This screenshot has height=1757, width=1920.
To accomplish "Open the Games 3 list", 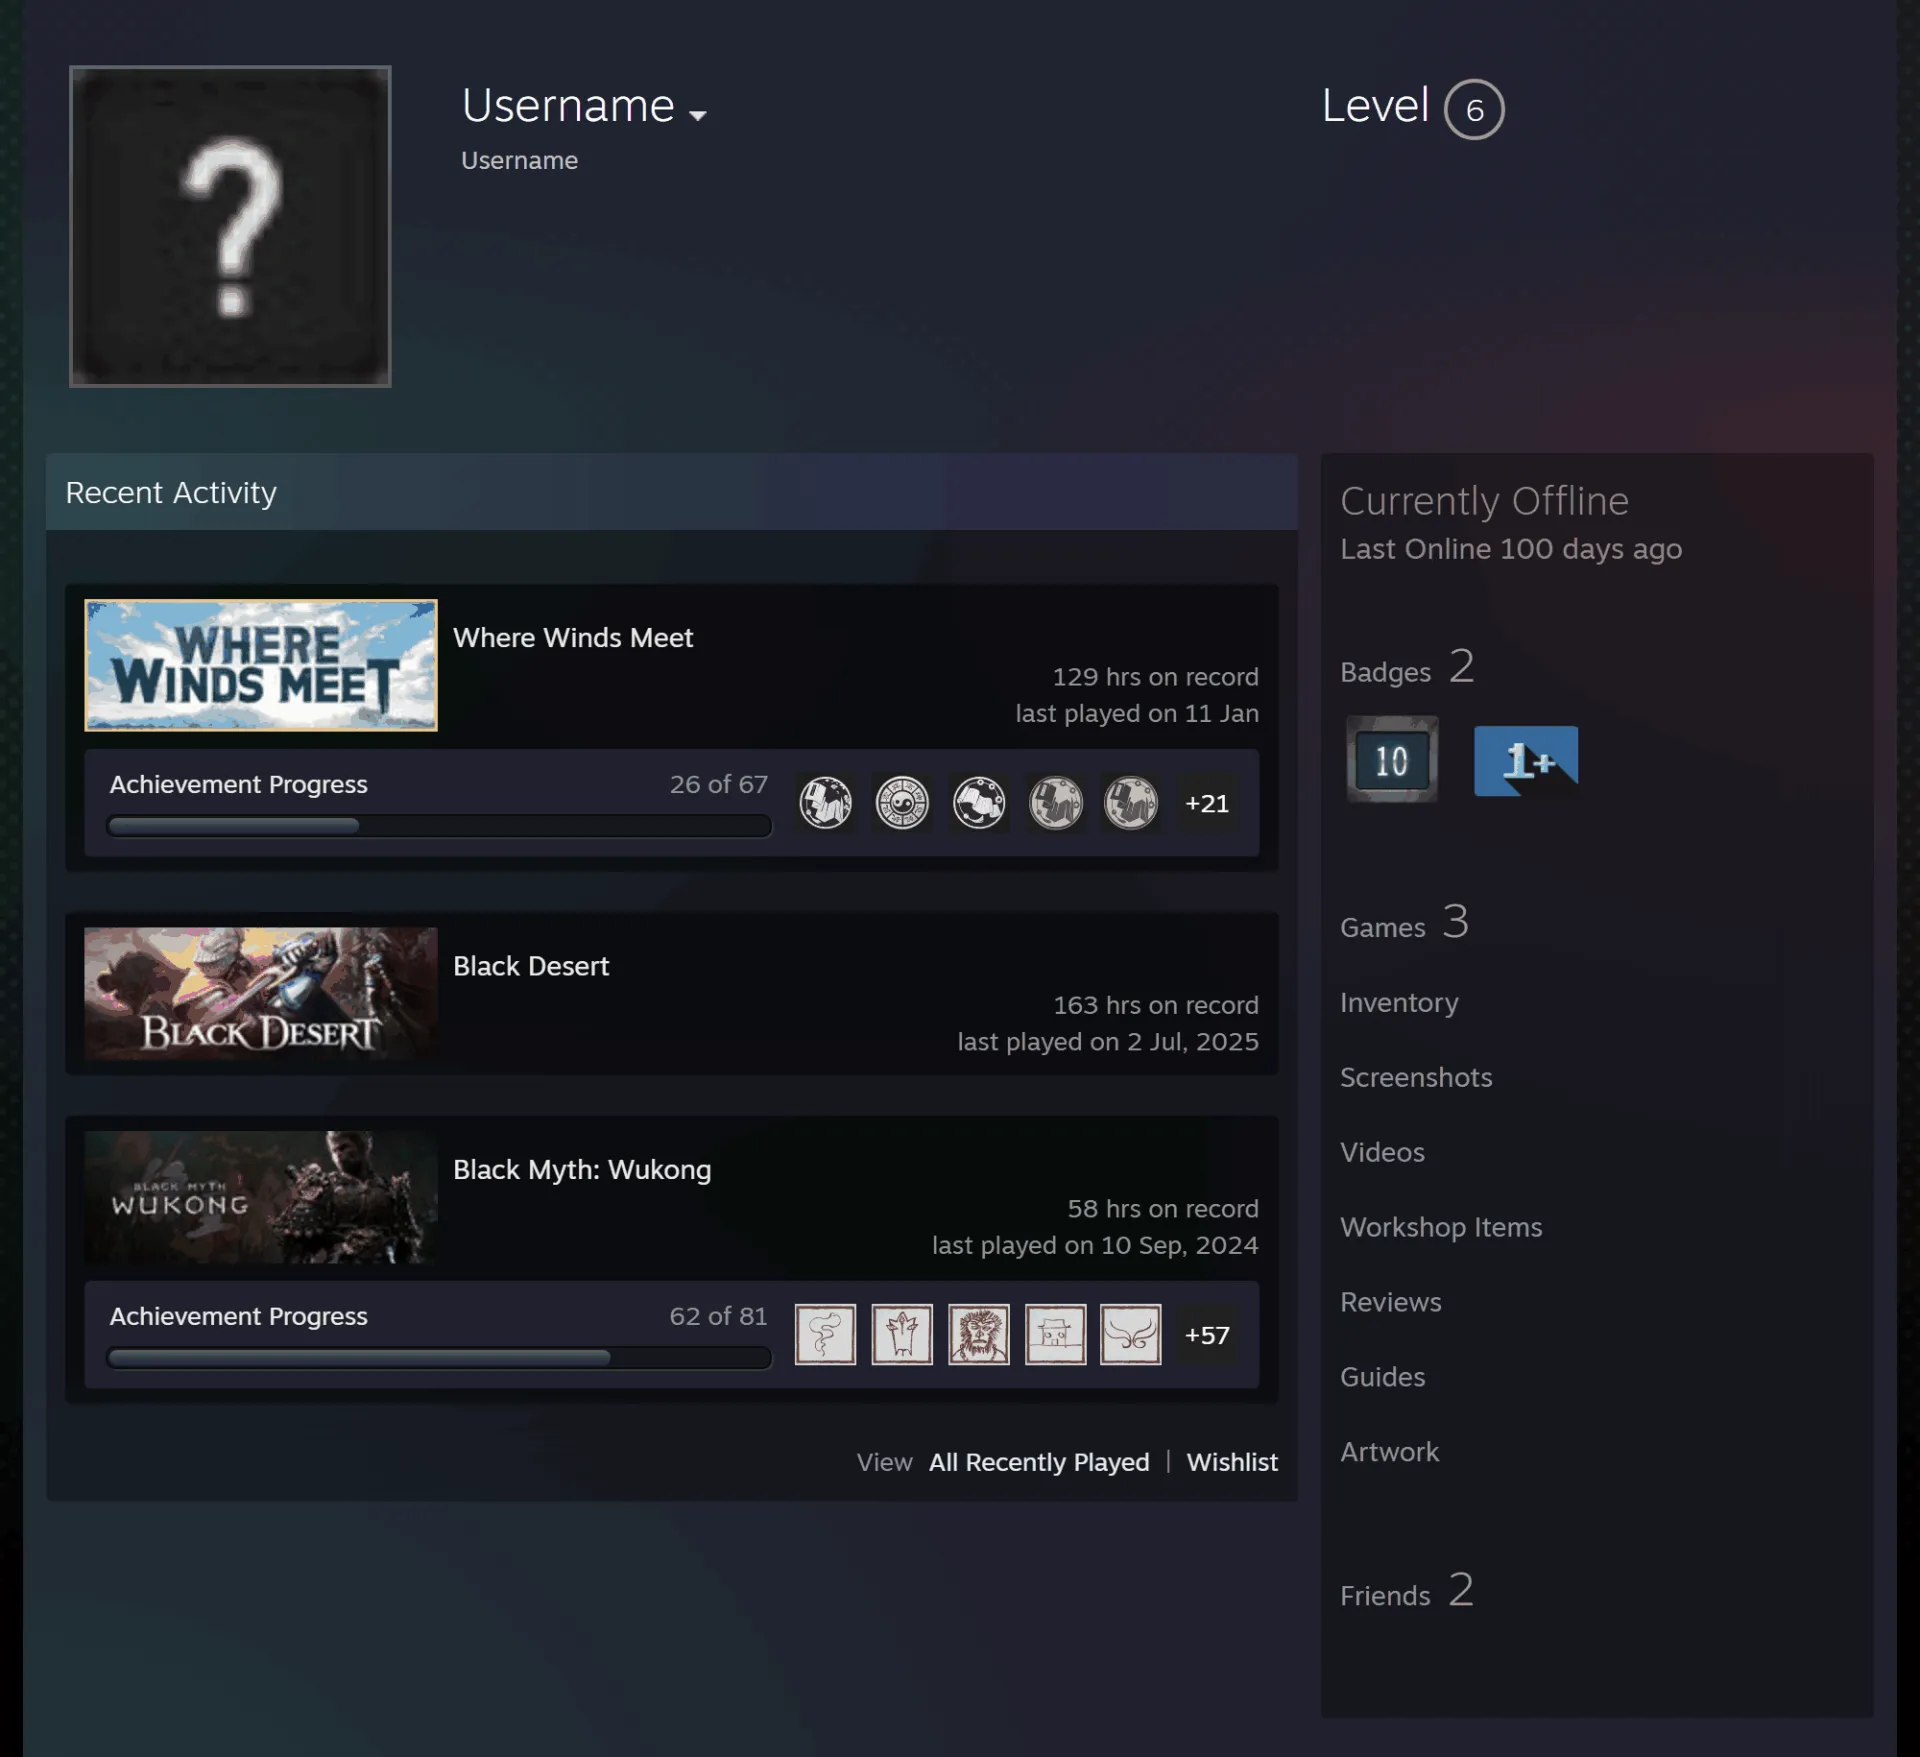I will (x=1404, y=923).
